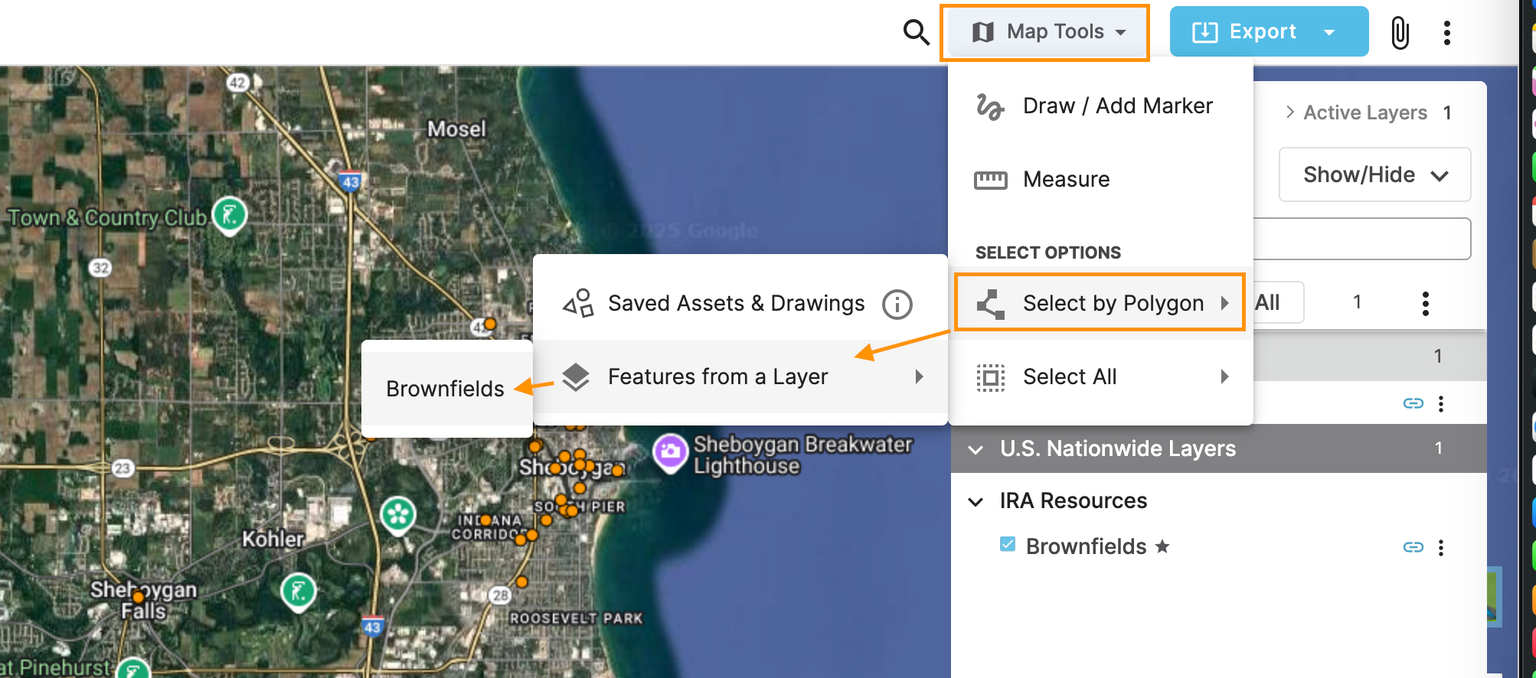Image resolution: width=1536 pixels, height=678 pixels.
Task: Click the search magnifier icon
Action: point(916,32)
